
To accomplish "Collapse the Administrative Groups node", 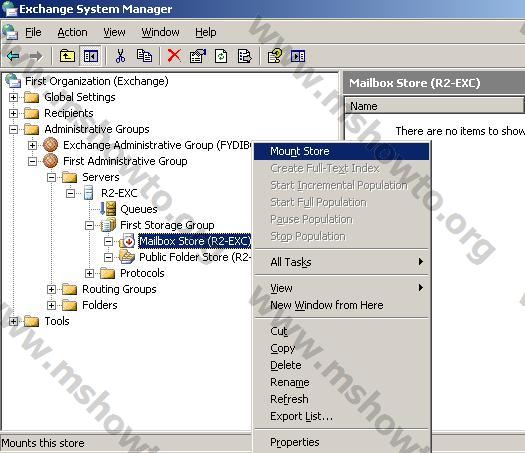I will (13, 129).
